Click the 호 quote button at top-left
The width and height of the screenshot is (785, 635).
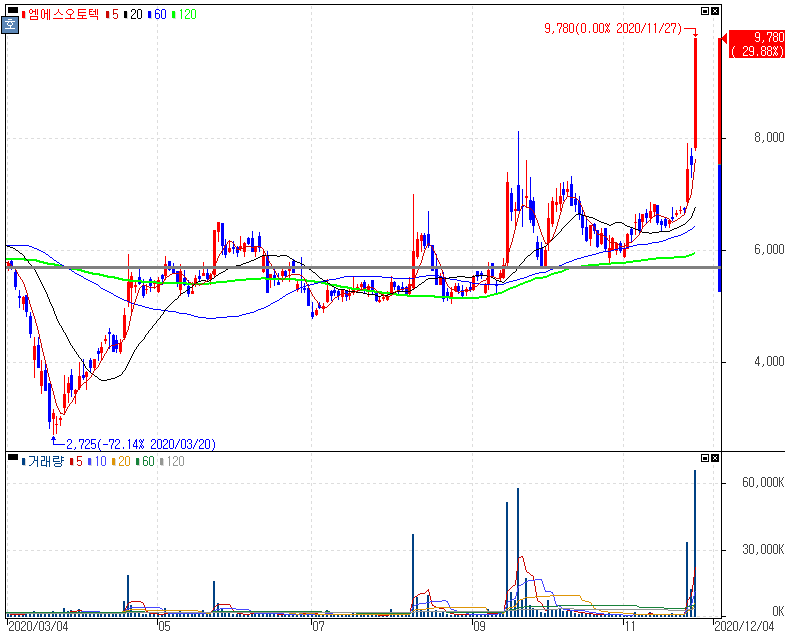pyautogui.click(x=10, y=25)
